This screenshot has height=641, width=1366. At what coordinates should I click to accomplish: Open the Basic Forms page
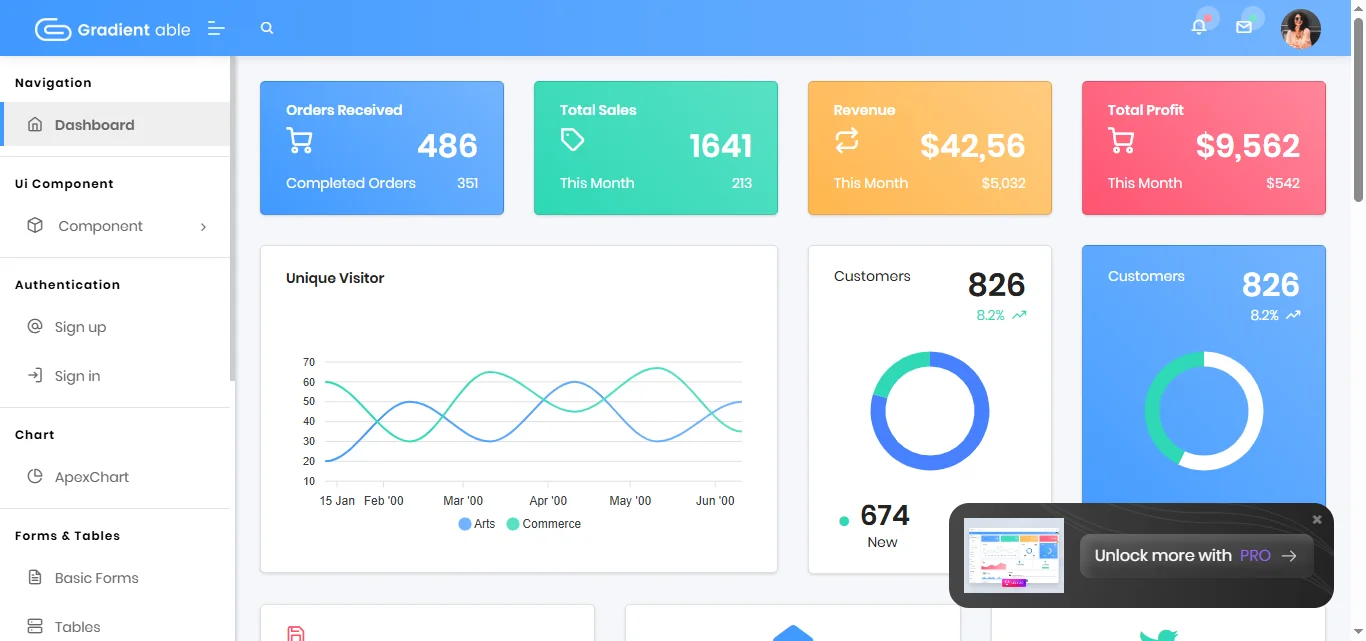[116, 578]
